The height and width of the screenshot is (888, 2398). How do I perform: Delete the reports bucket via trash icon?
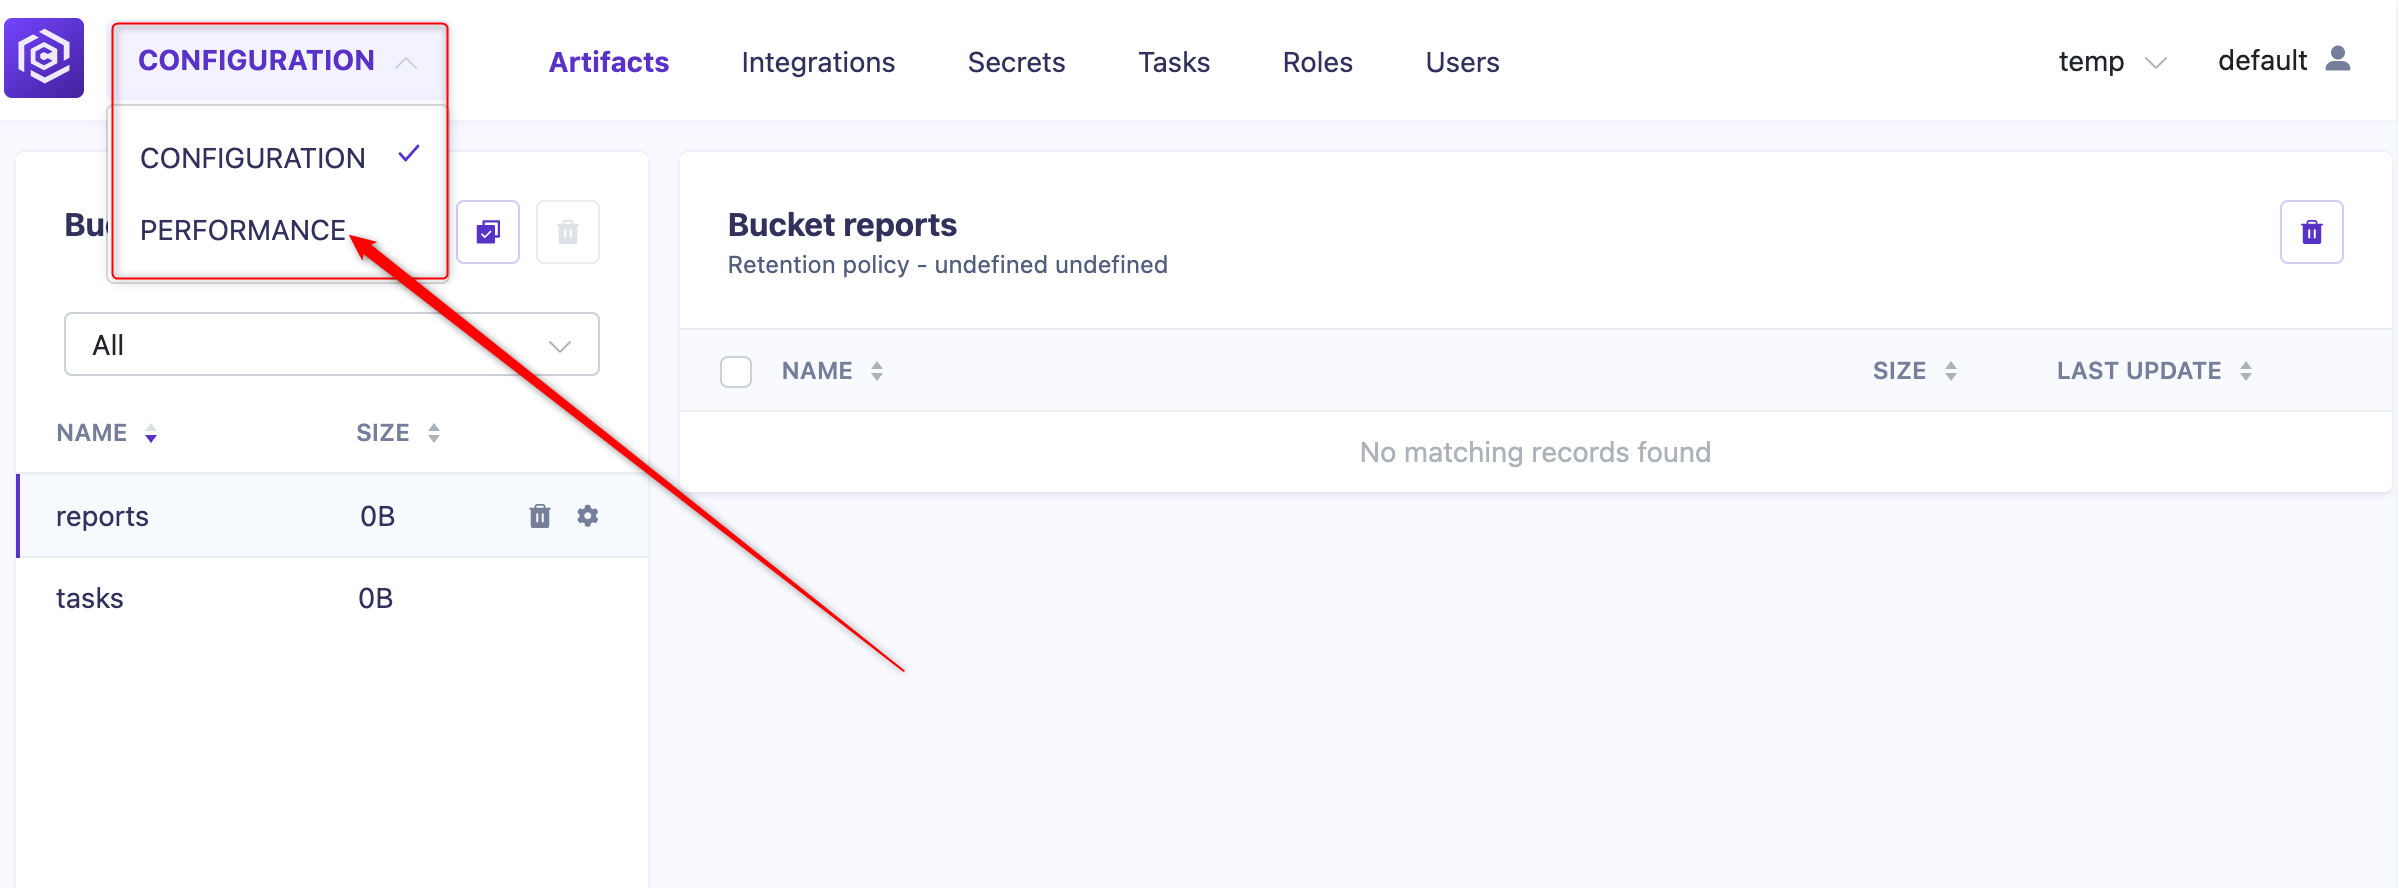pyautogui.click(x=540, y=516)
